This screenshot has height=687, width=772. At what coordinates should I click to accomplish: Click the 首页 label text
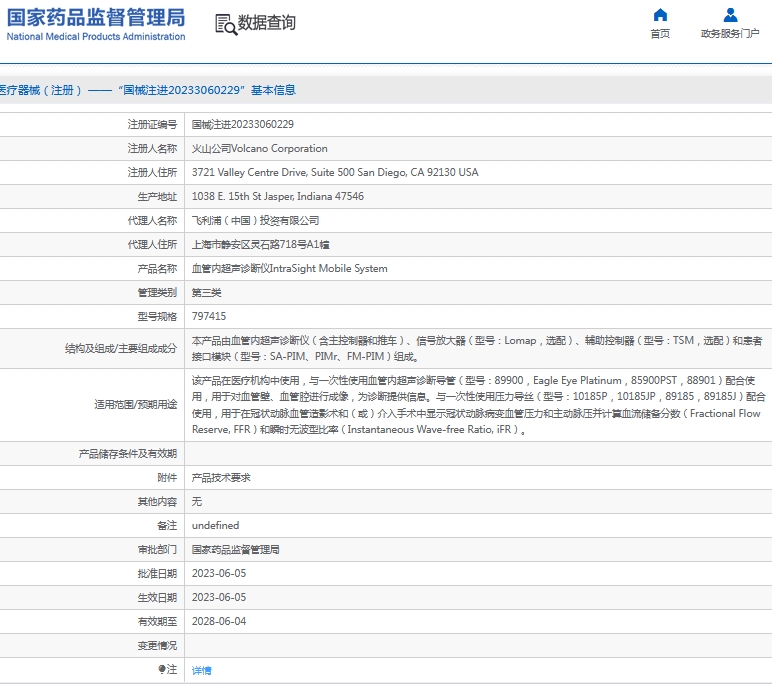click(660, 33)
